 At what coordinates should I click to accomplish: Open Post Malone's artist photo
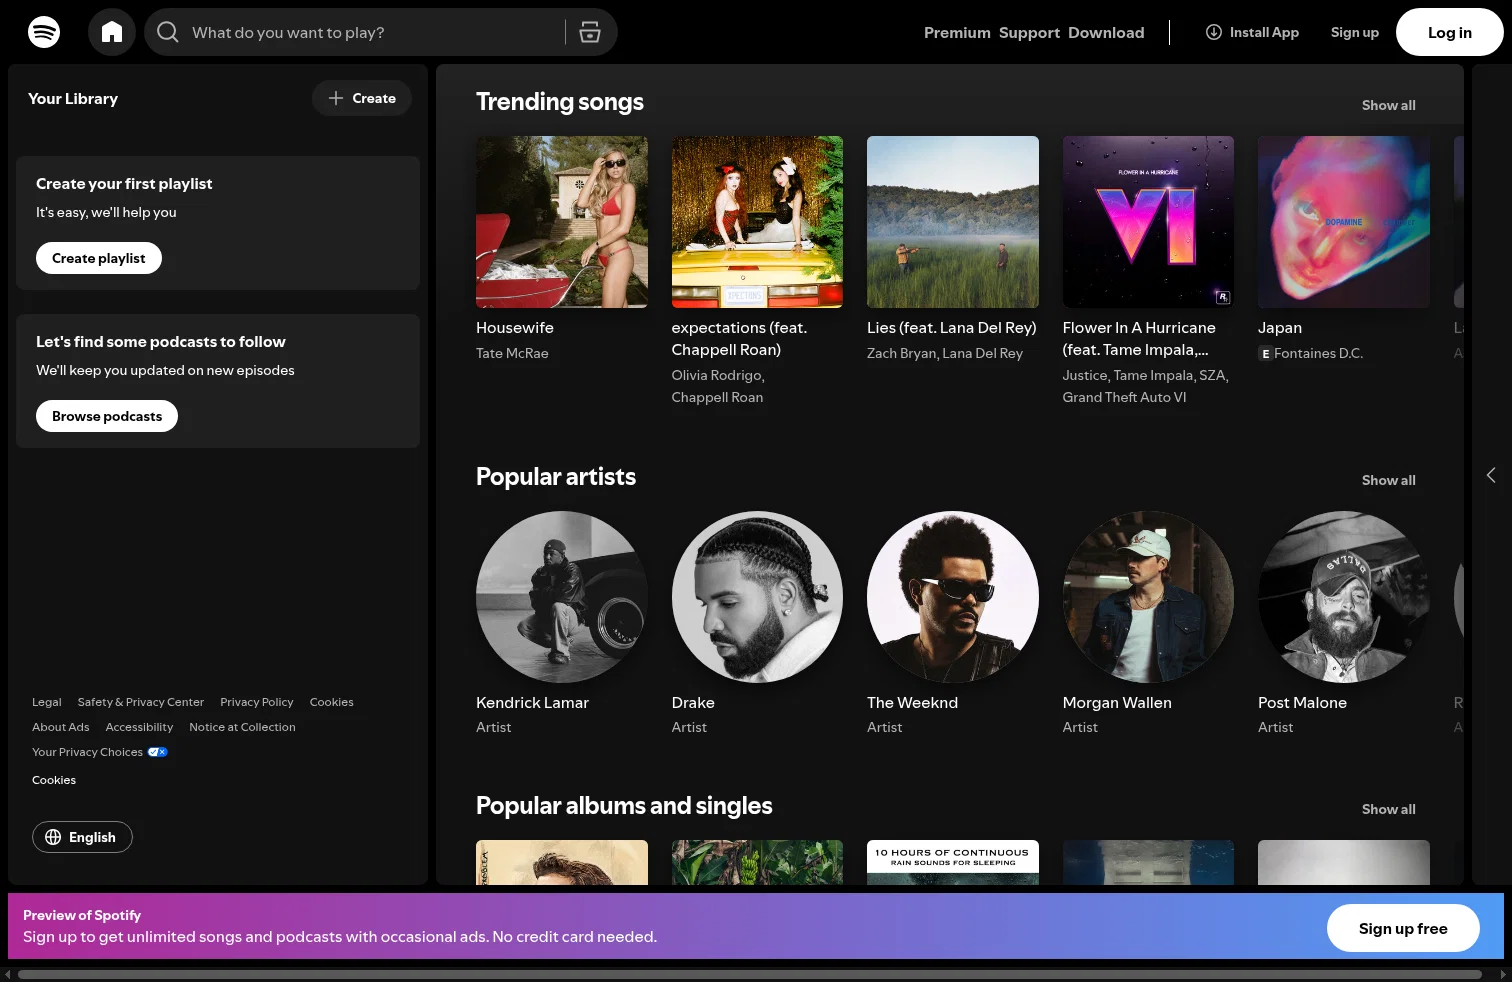coord(1344,597)
